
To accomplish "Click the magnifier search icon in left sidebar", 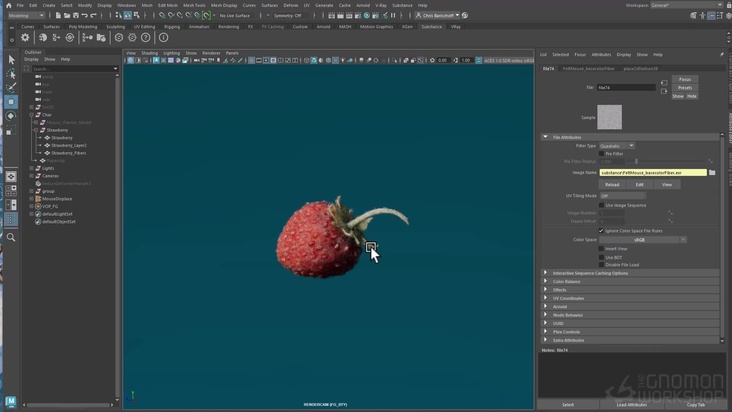I will [11, 237].
